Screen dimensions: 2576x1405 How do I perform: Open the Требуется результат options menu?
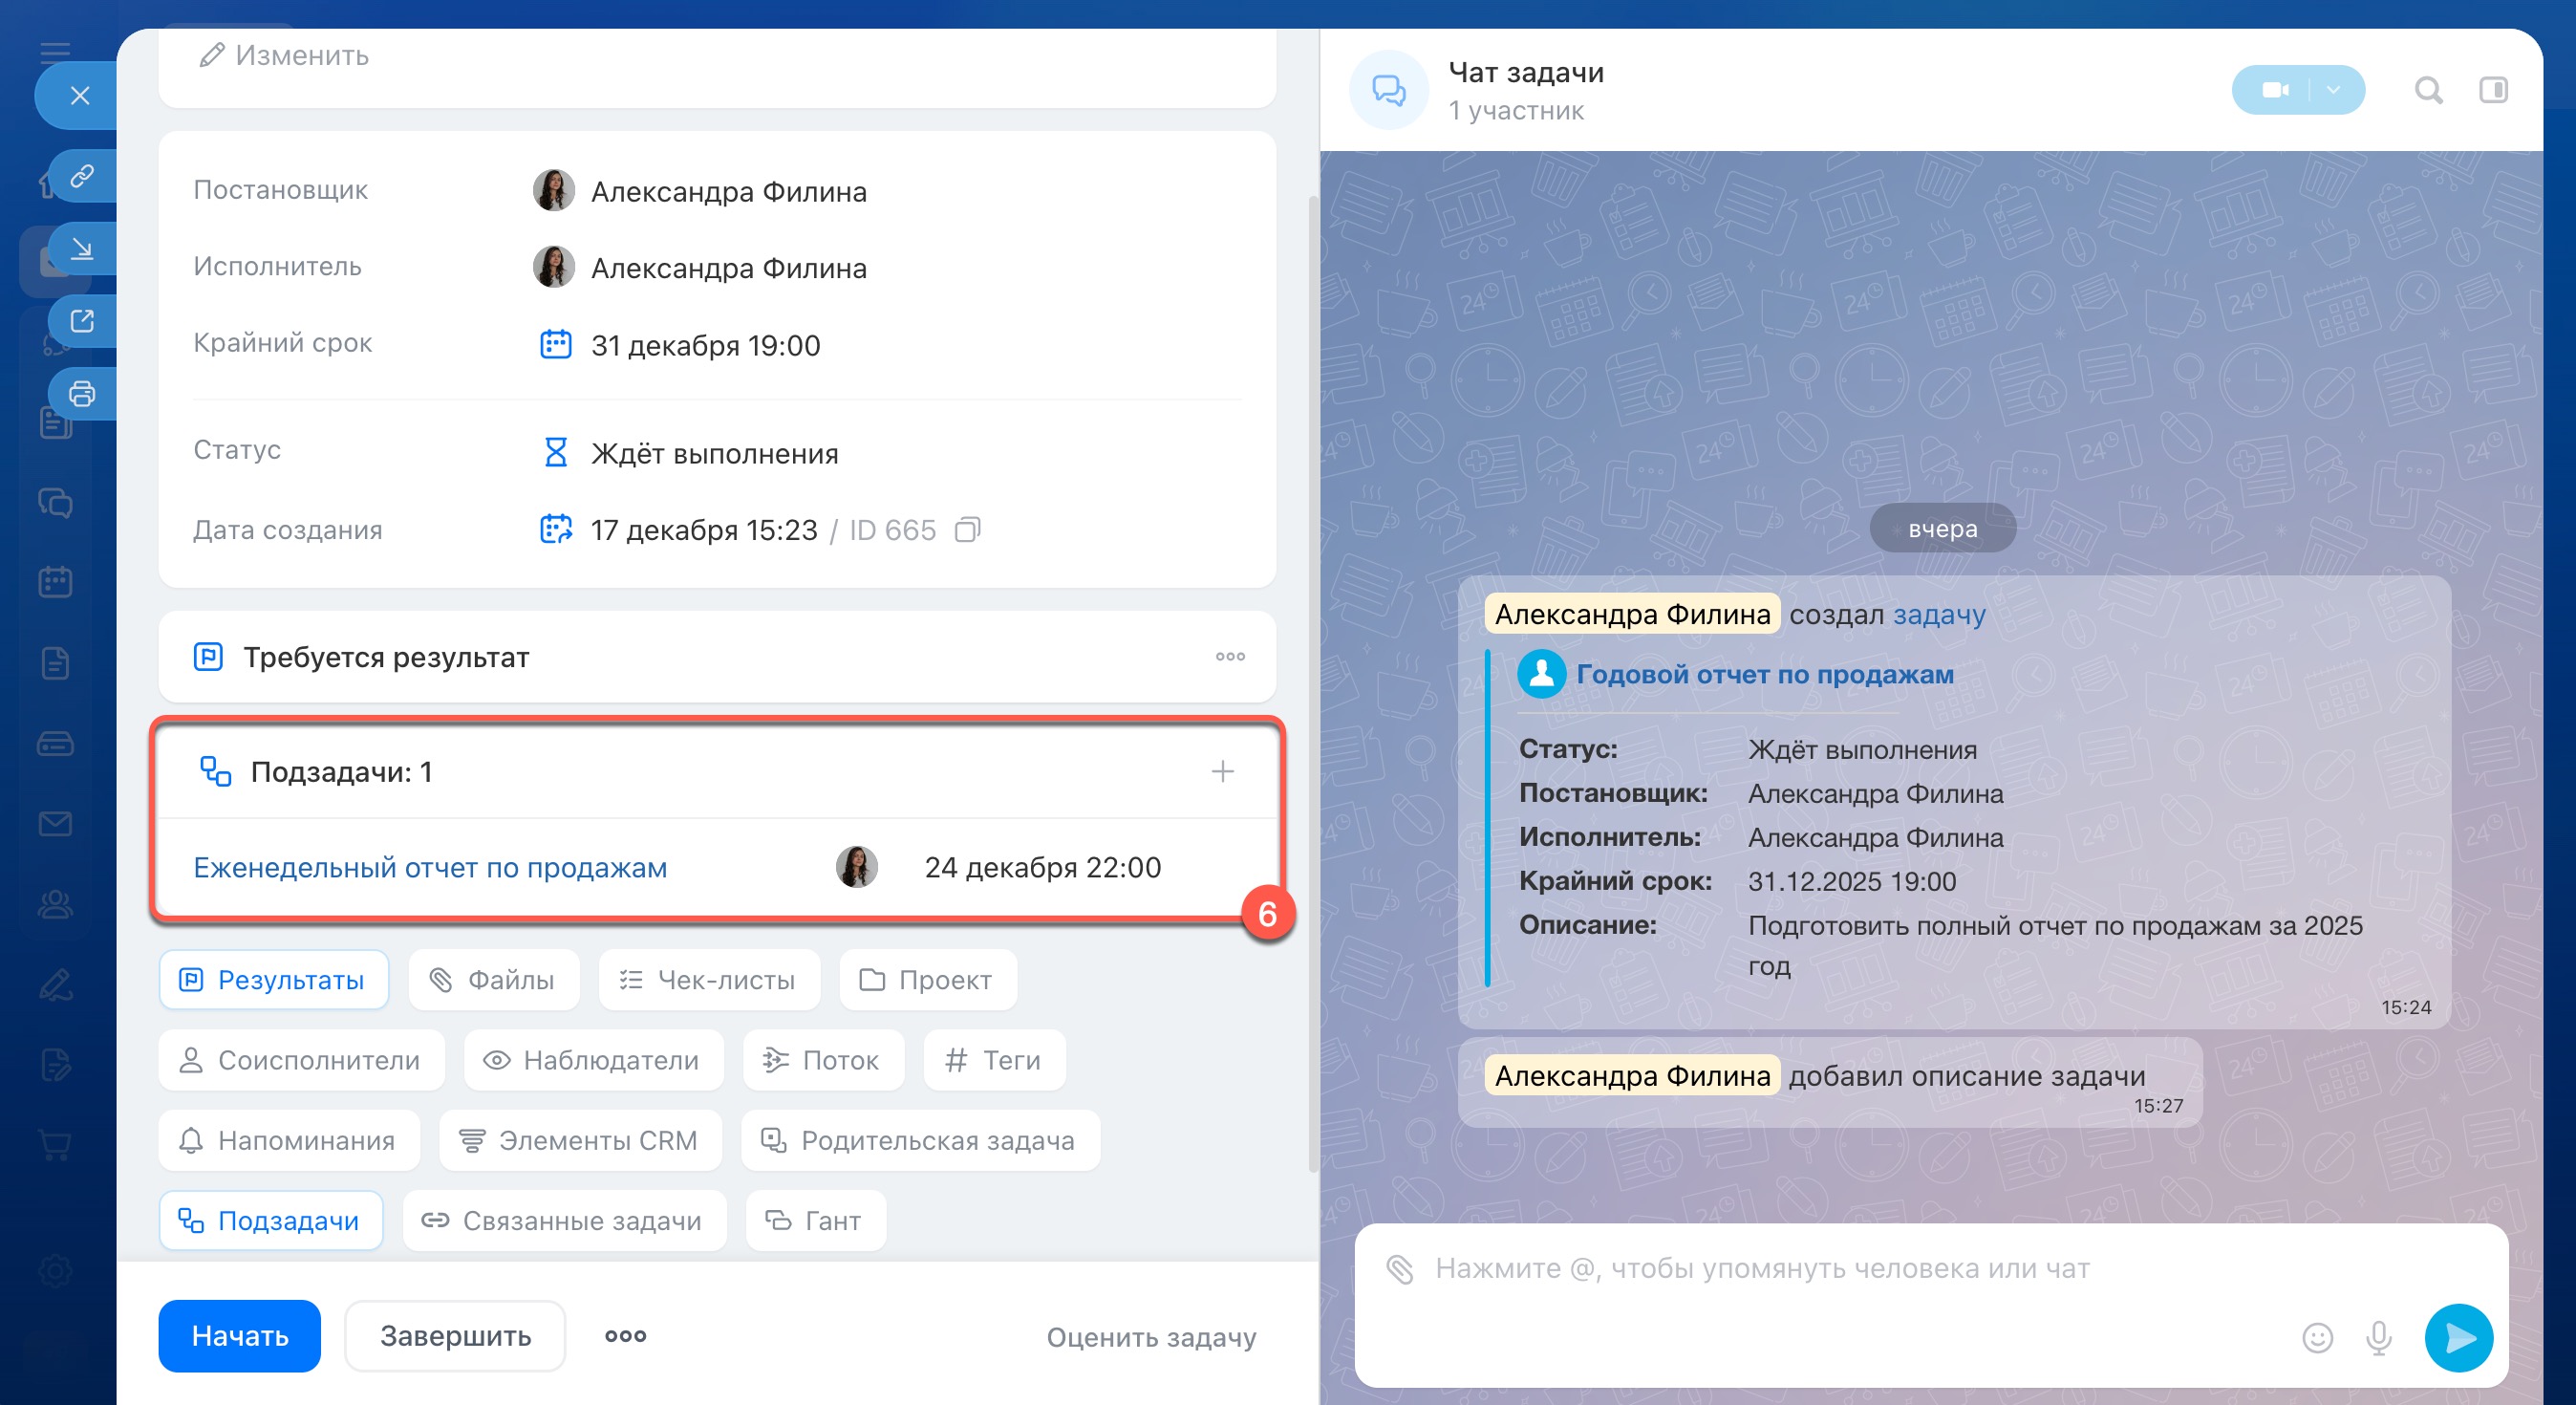[1230, 657]
